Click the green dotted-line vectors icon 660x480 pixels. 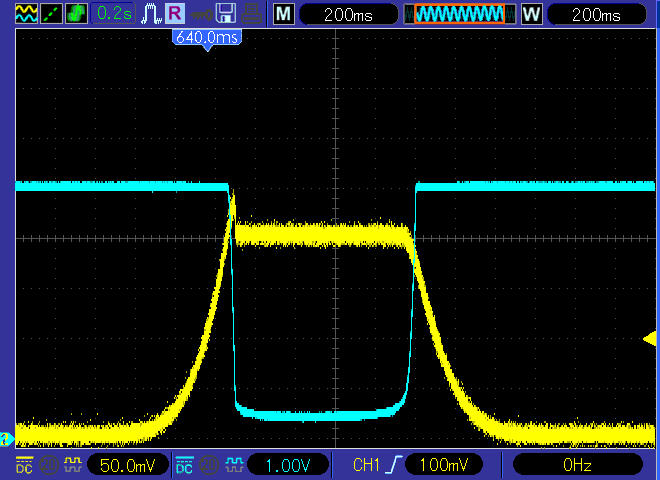tap(51, 13)
